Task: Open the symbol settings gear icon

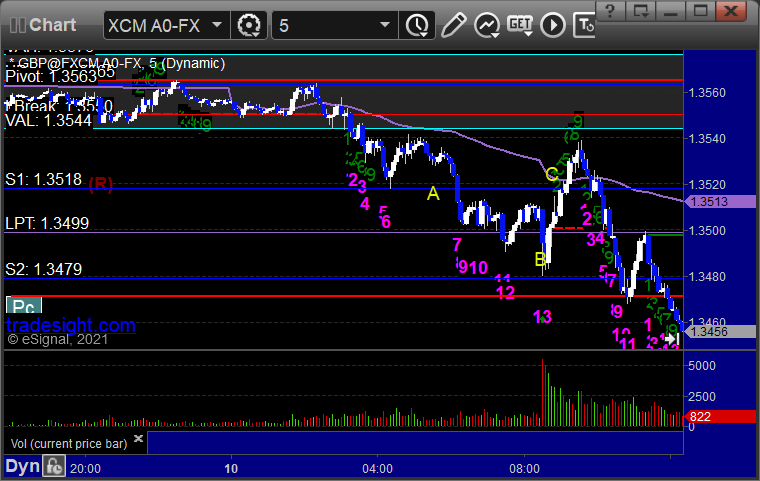Action: click(249, 25)
